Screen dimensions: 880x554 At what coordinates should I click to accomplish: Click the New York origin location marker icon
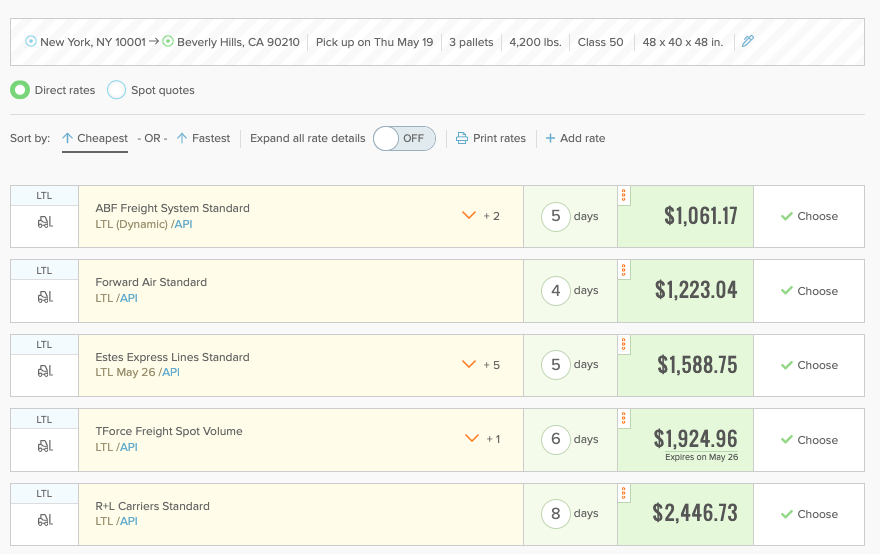[31, 41]
